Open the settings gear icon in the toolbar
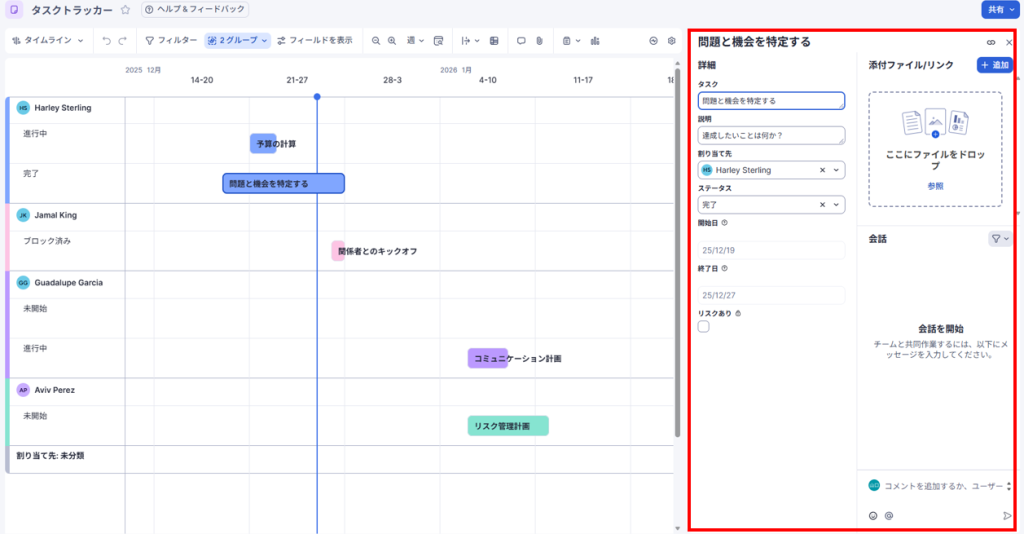The image size is (1024, 534). click(671, 41)
